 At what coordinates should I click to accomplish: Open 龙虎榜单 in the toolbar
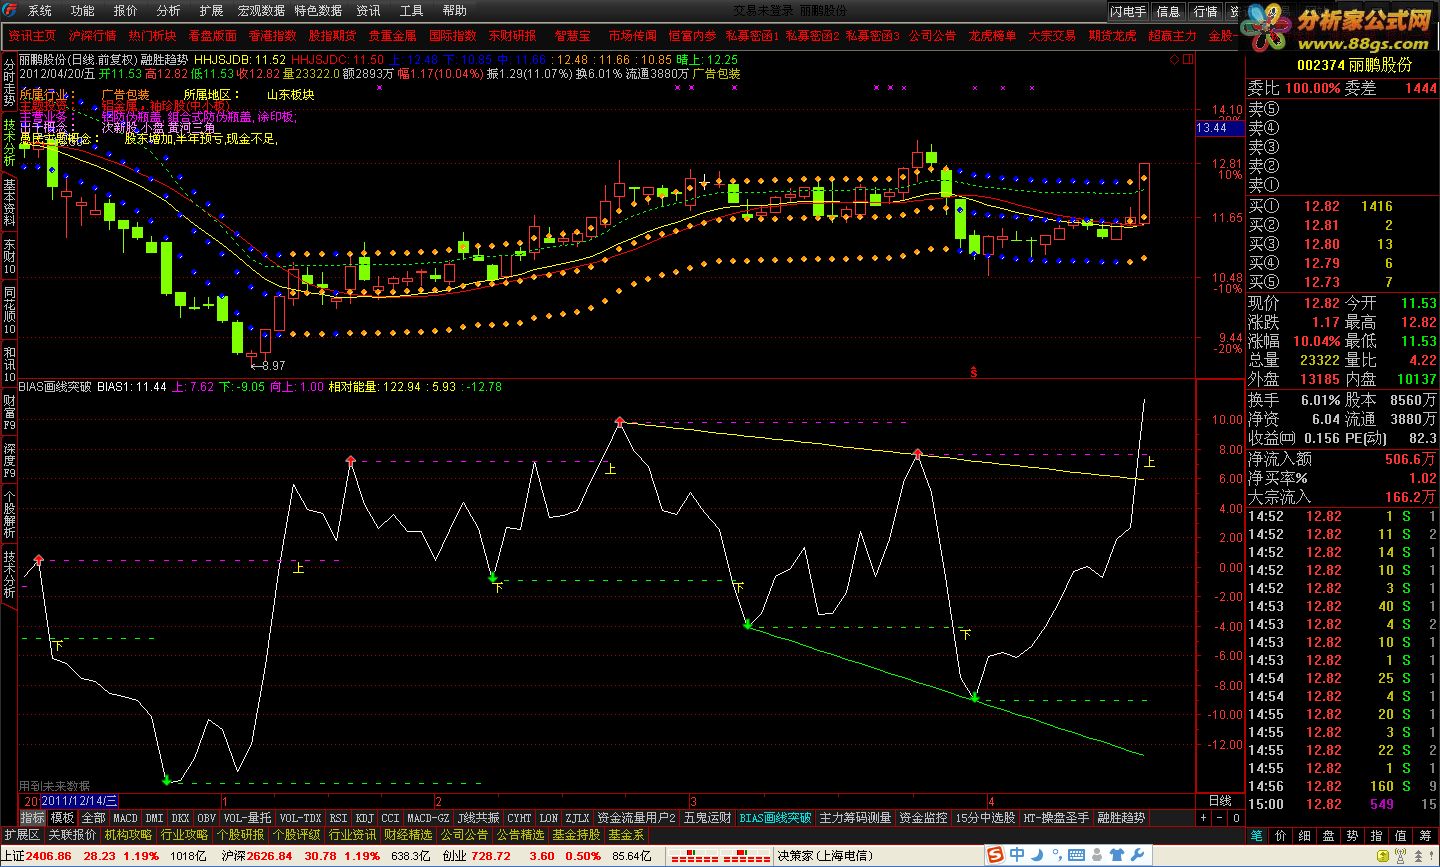[993, 35]
